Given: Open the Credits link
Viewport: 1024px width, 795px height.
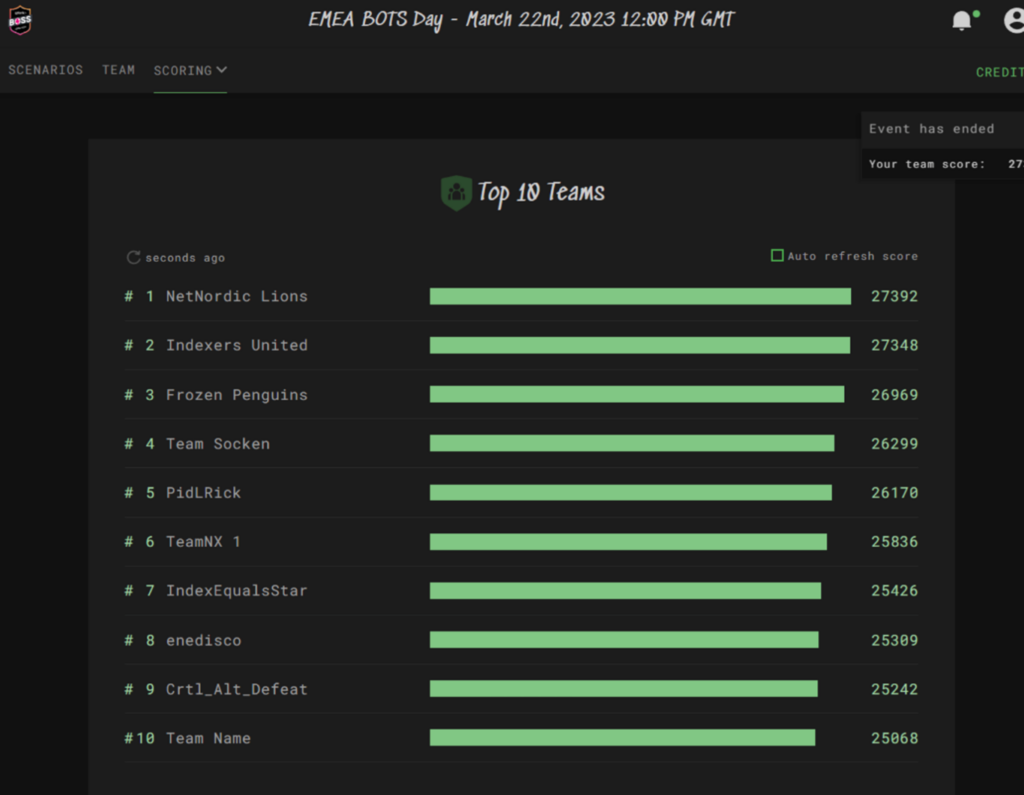Looking at the screenshot, I should 999,72.
